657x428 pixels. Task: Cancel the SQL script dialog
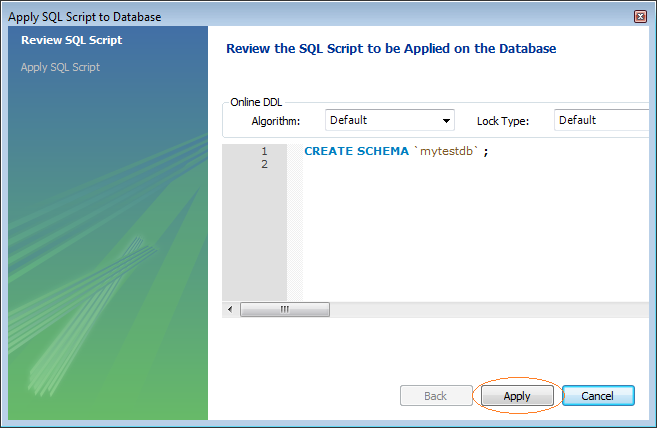[x=598, y=396]
